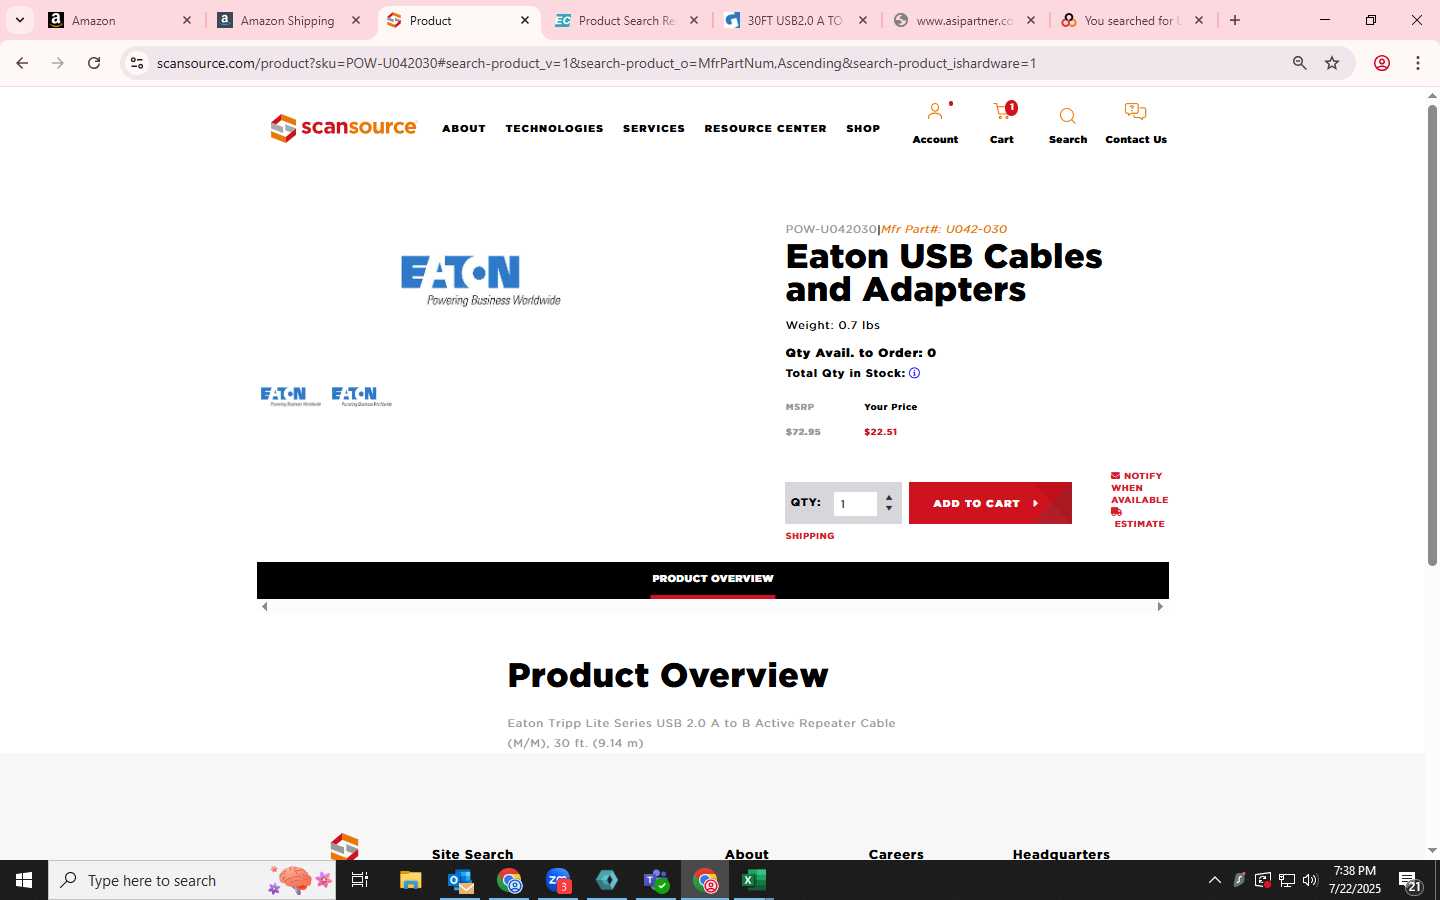The width and height of the screenshot is (1440, 900).
Task: Switch to the 30FT USB2.0 tab
Action: (x=796, y=20)
